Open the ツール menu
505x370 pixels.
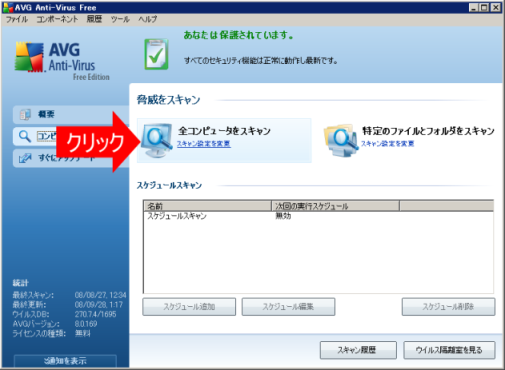pos(120,19)
